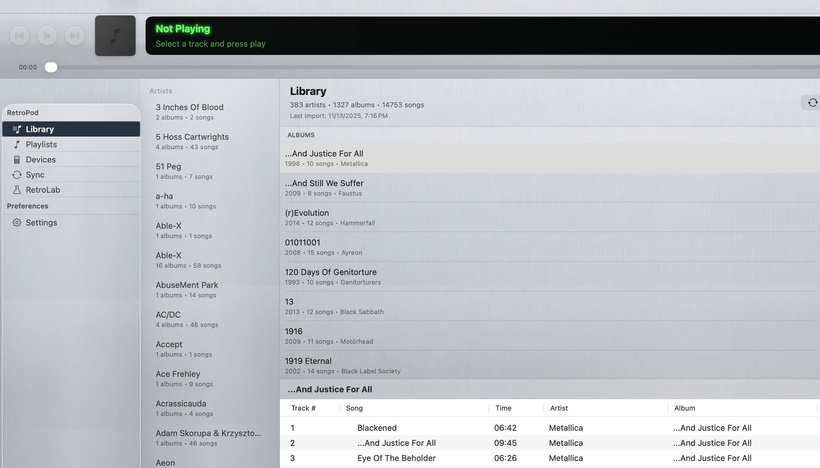Click the previous track button
Screen dimensions: 820x468
point(19,36)
